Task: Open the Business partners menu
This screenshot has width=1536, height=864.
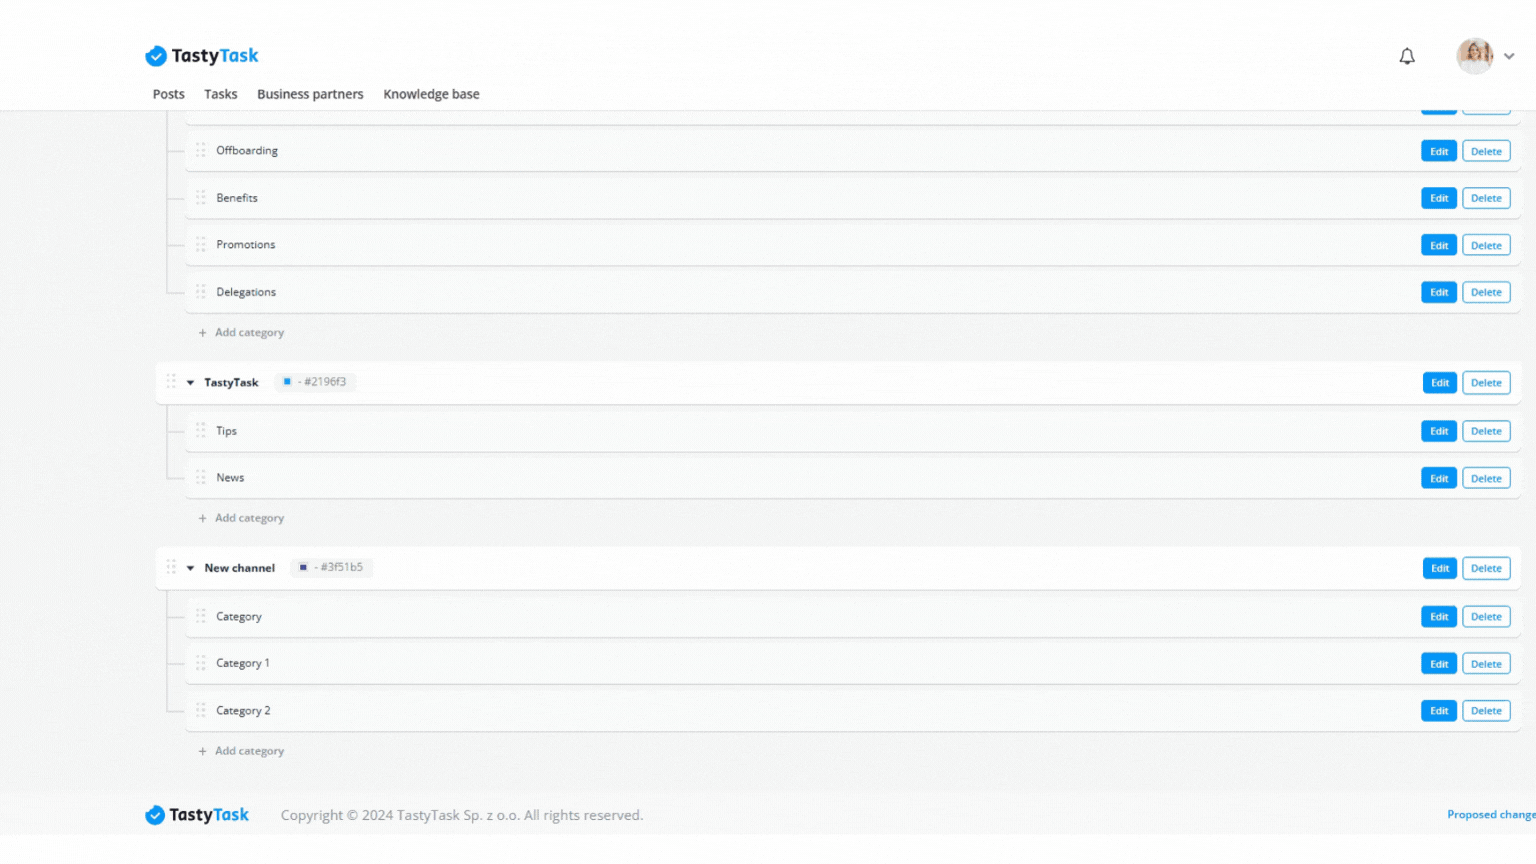Action: click(x=310, y=94)
